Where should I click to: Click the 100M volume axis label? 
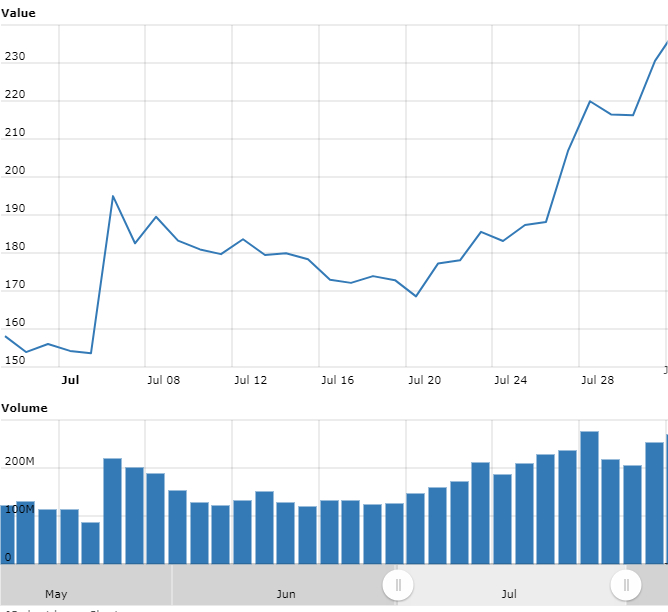click(20, 509)
